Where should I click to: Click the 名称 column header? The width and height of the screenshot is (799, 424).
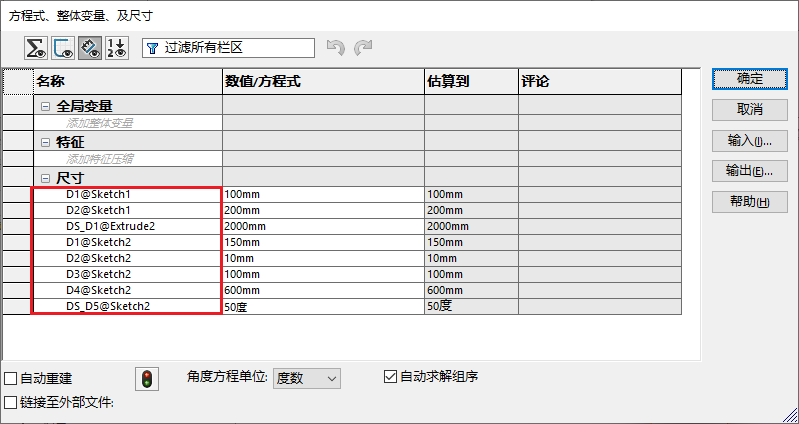[x=128, y=82]
